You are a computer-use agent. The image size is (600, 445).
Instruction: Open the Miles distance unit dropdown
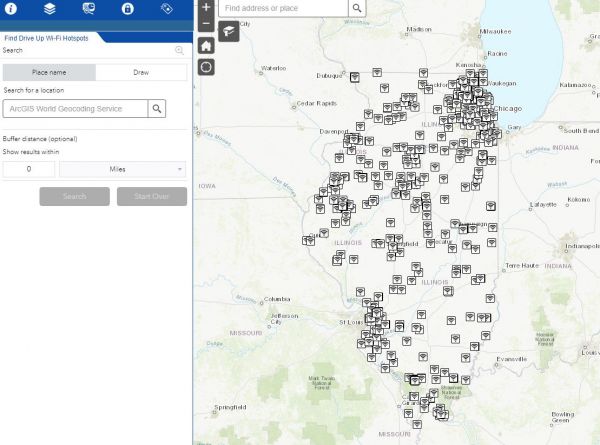pos(123,169)
